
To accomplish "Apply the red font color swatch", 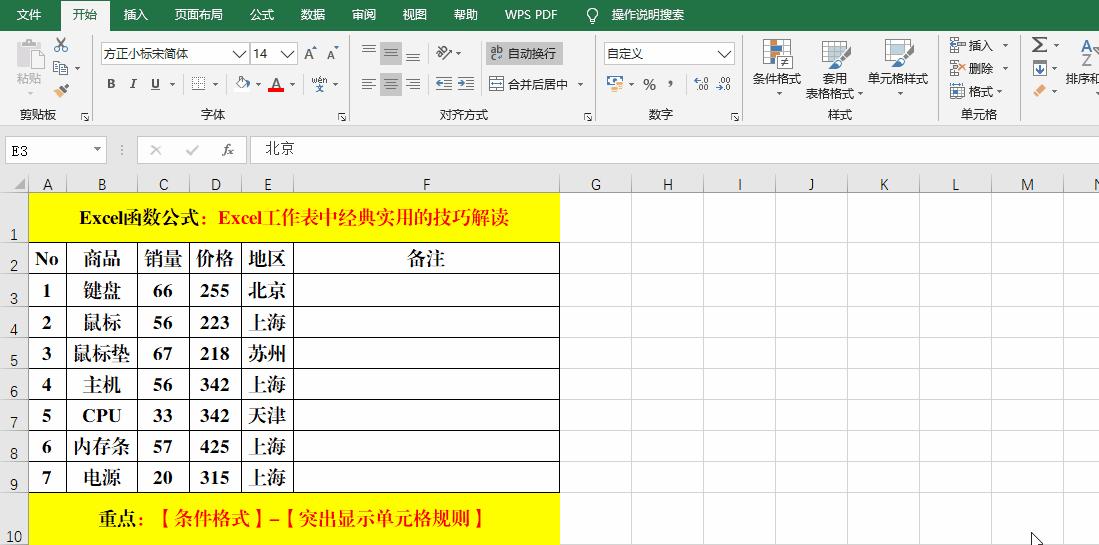I will click(x=275, y=85).
